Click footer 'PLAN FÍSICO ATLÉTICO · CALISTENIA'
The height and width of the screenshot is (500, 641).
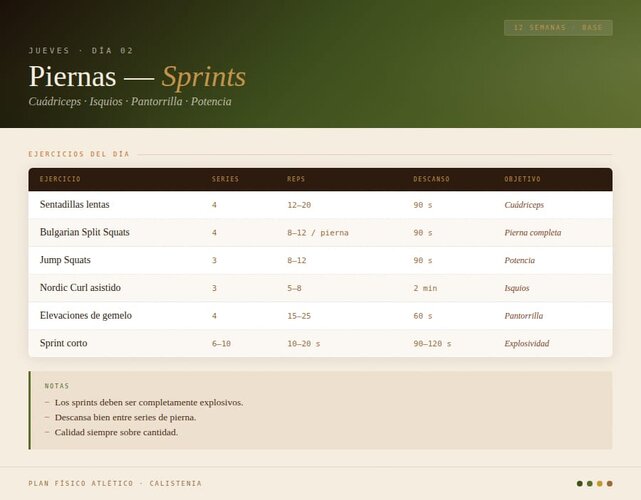pyautogui.click(x=115, y=483)
